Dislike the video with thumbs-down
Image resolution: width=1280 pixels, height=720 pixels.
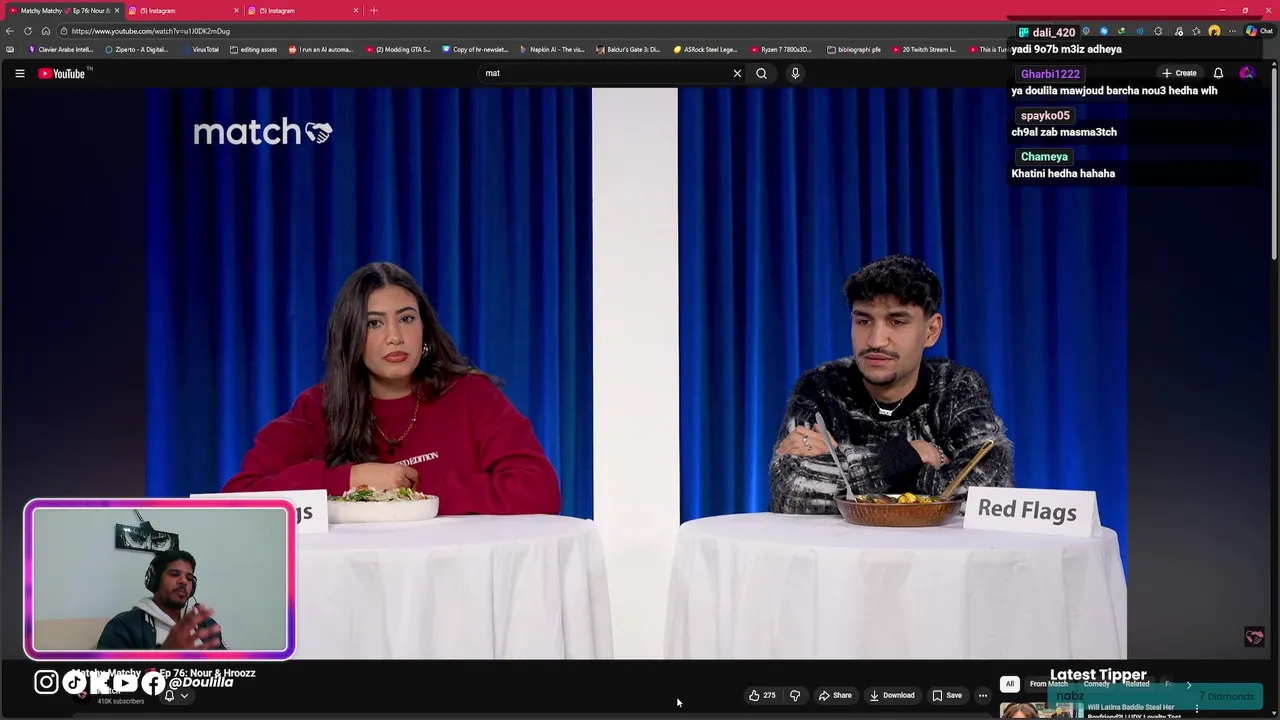click(795, 695)
